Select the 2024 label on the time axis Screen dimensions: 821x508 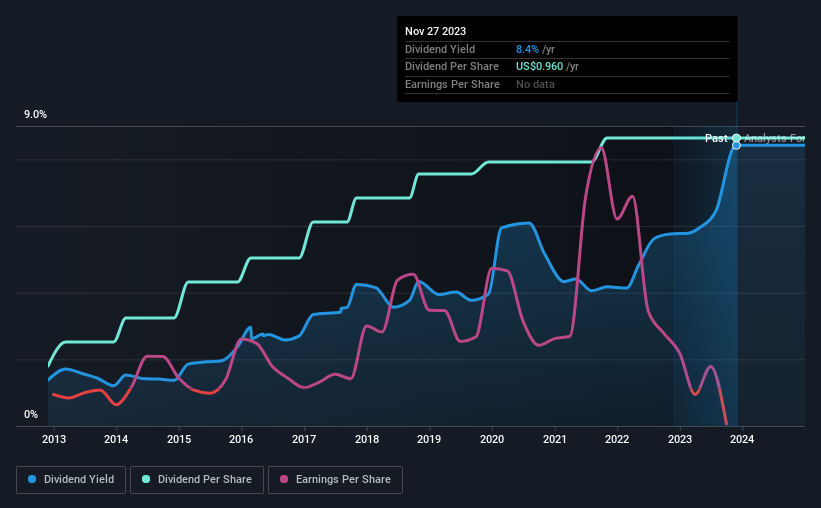tap(742, 439)
